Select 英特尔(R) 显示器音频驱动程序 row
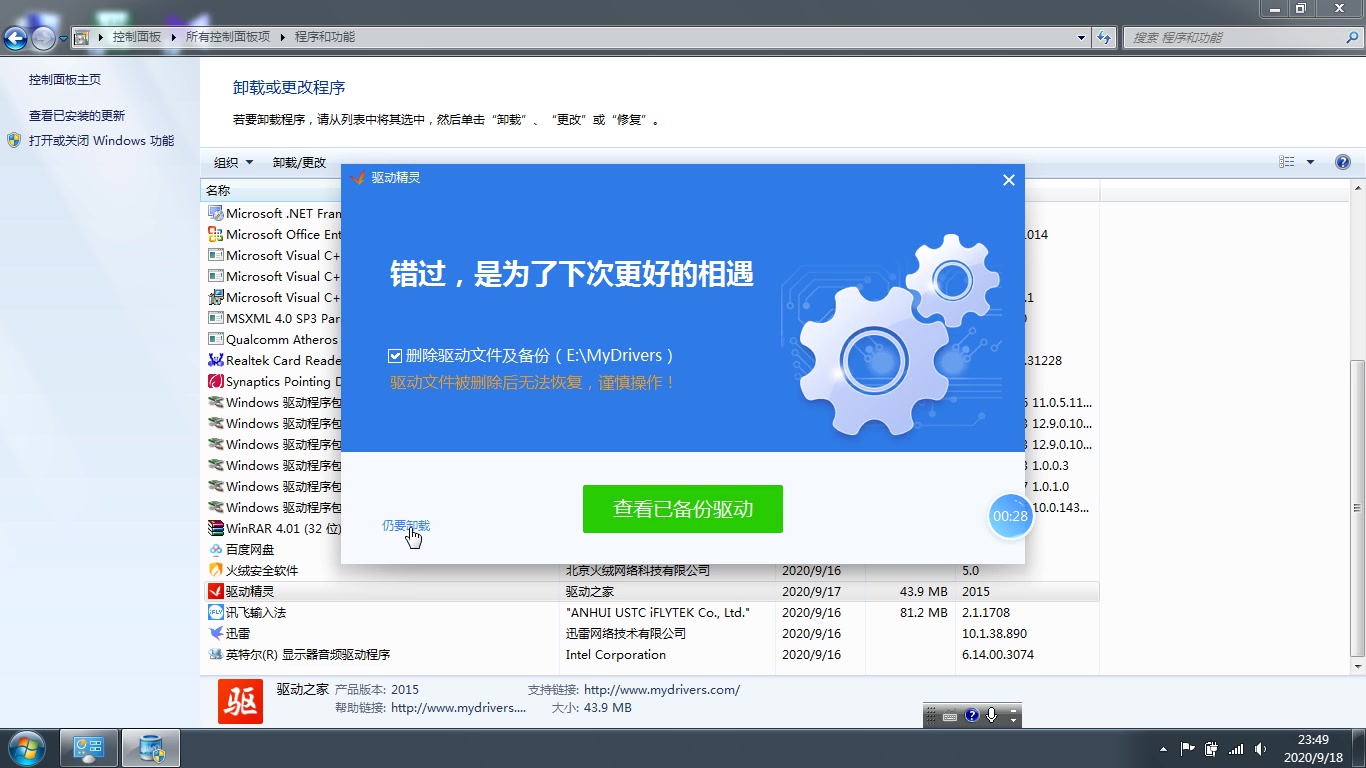Image resolution: width=1366 pixels, height=768 pixels. [x=652, y=654]
